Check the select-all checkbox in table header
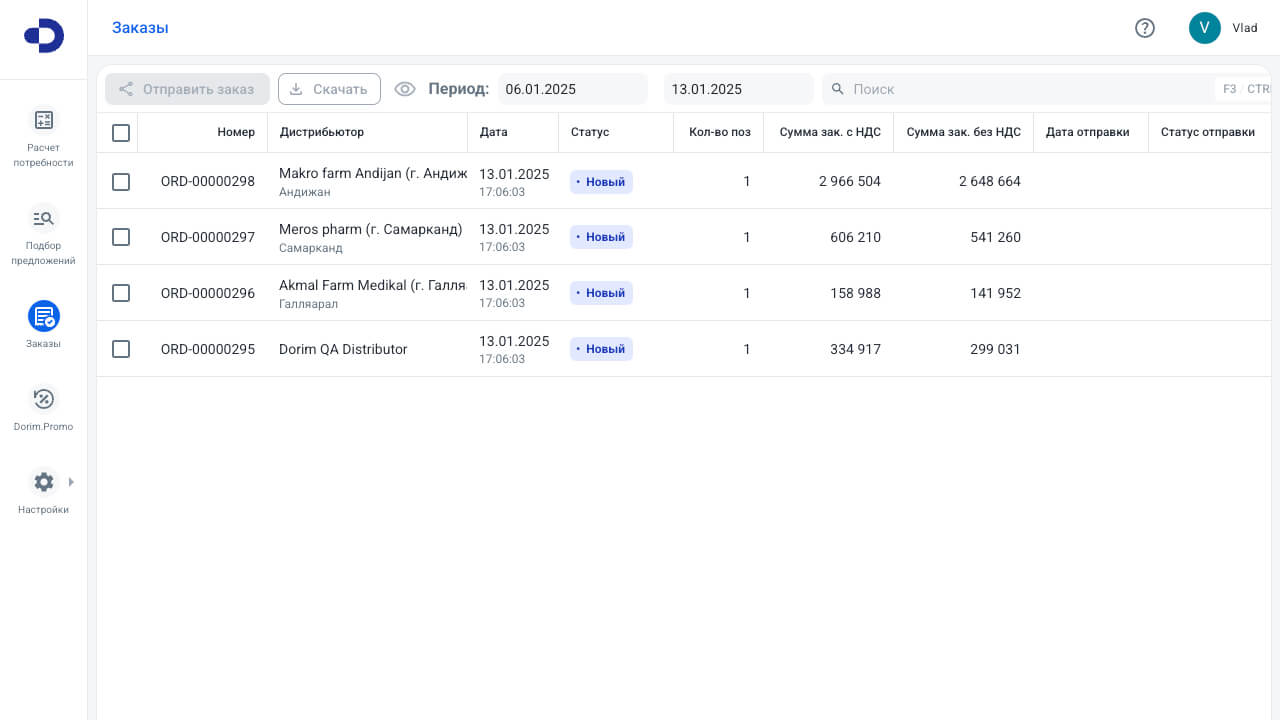Image resolution: width=1280 pixels, height=720 pixels. pyautogui.click(x=121, y=132)
